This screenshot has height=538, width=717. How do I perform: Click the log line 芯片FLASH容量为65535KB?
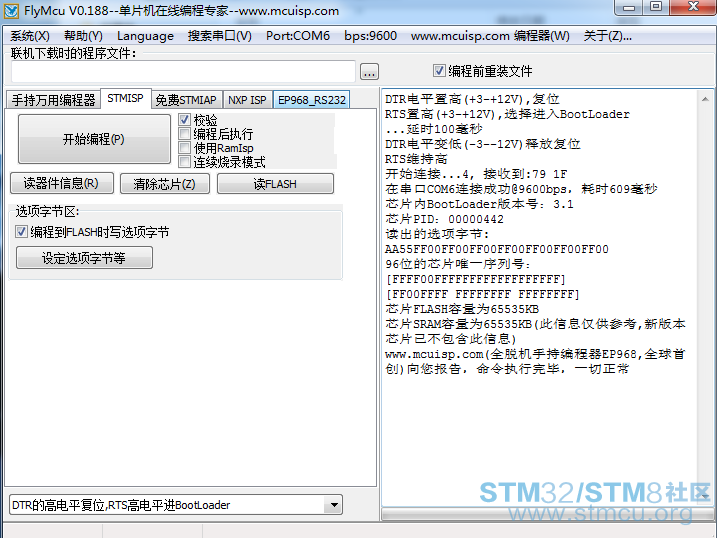[x=462, y=309]
